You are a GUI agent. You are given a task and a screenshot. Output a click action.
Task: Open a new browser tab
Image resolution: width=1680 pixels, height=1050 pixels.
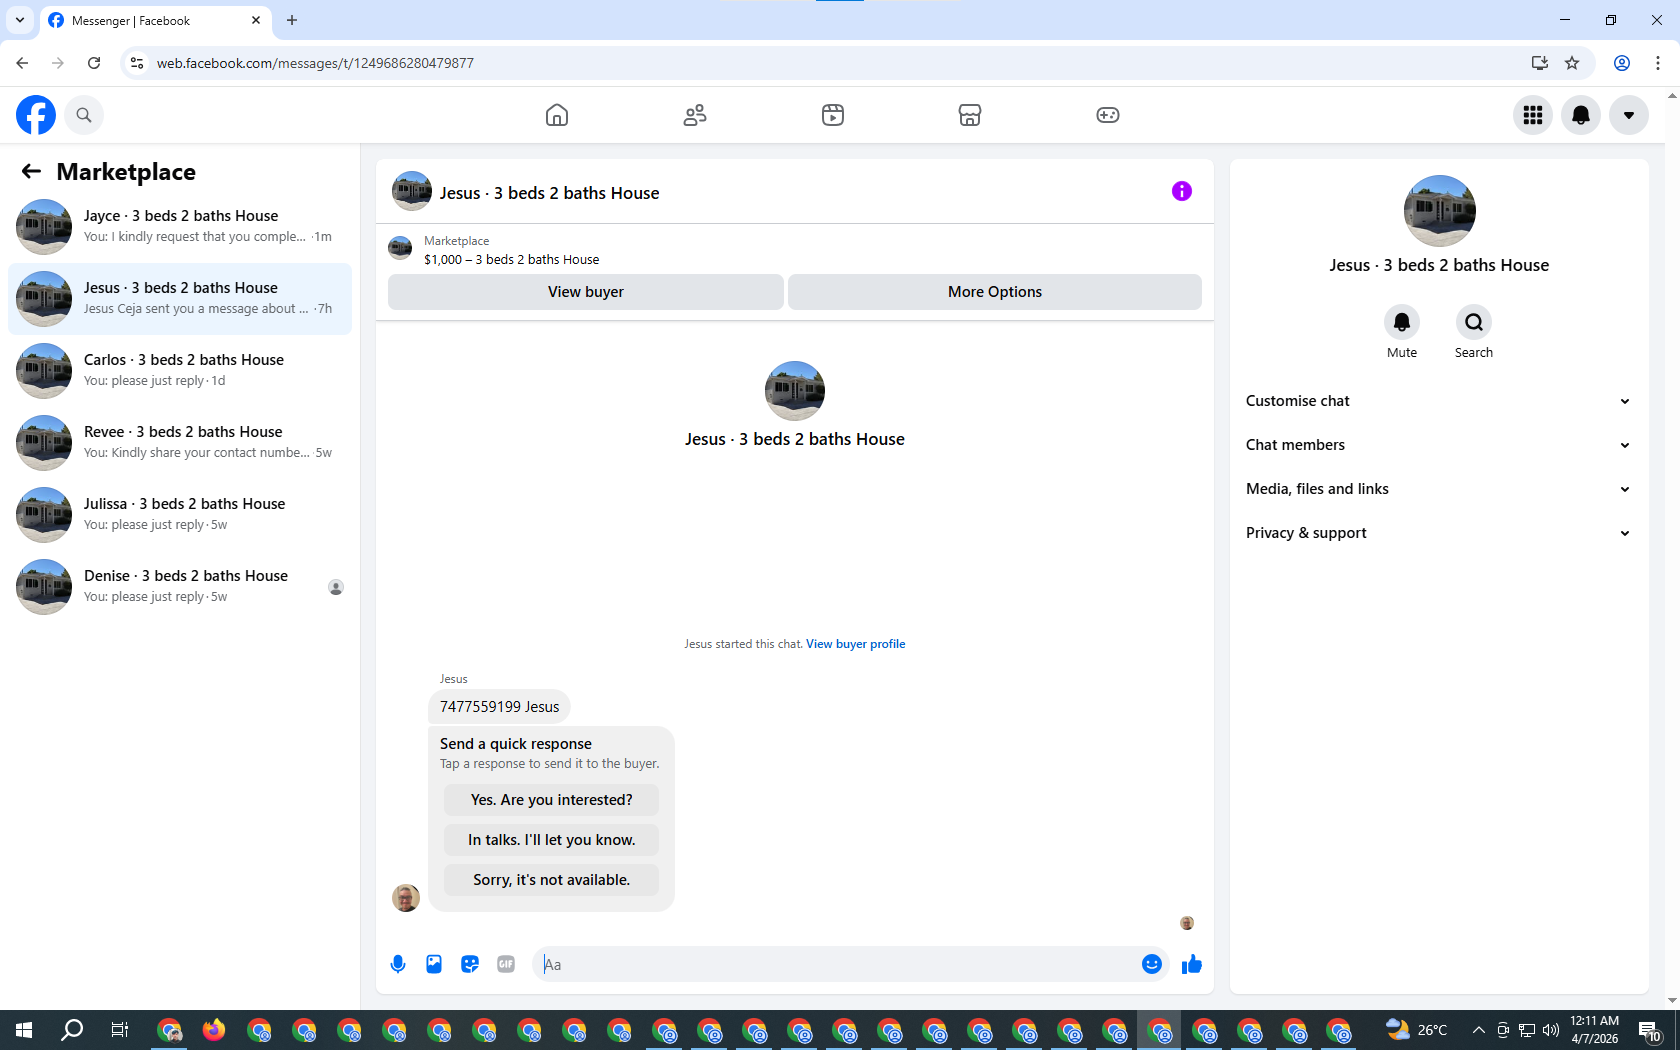pos(292,20)
